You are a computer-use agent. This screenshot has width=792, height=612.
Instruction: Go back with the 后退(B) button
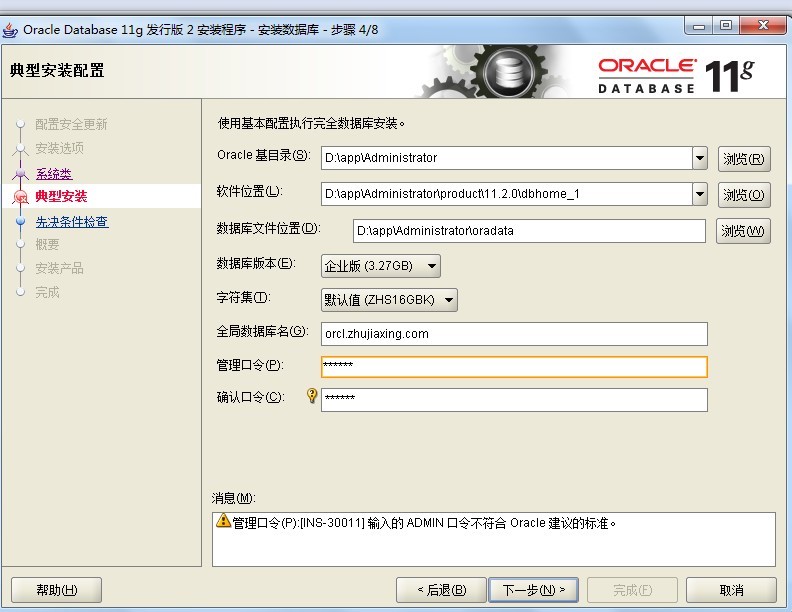(x=441, y=590)
